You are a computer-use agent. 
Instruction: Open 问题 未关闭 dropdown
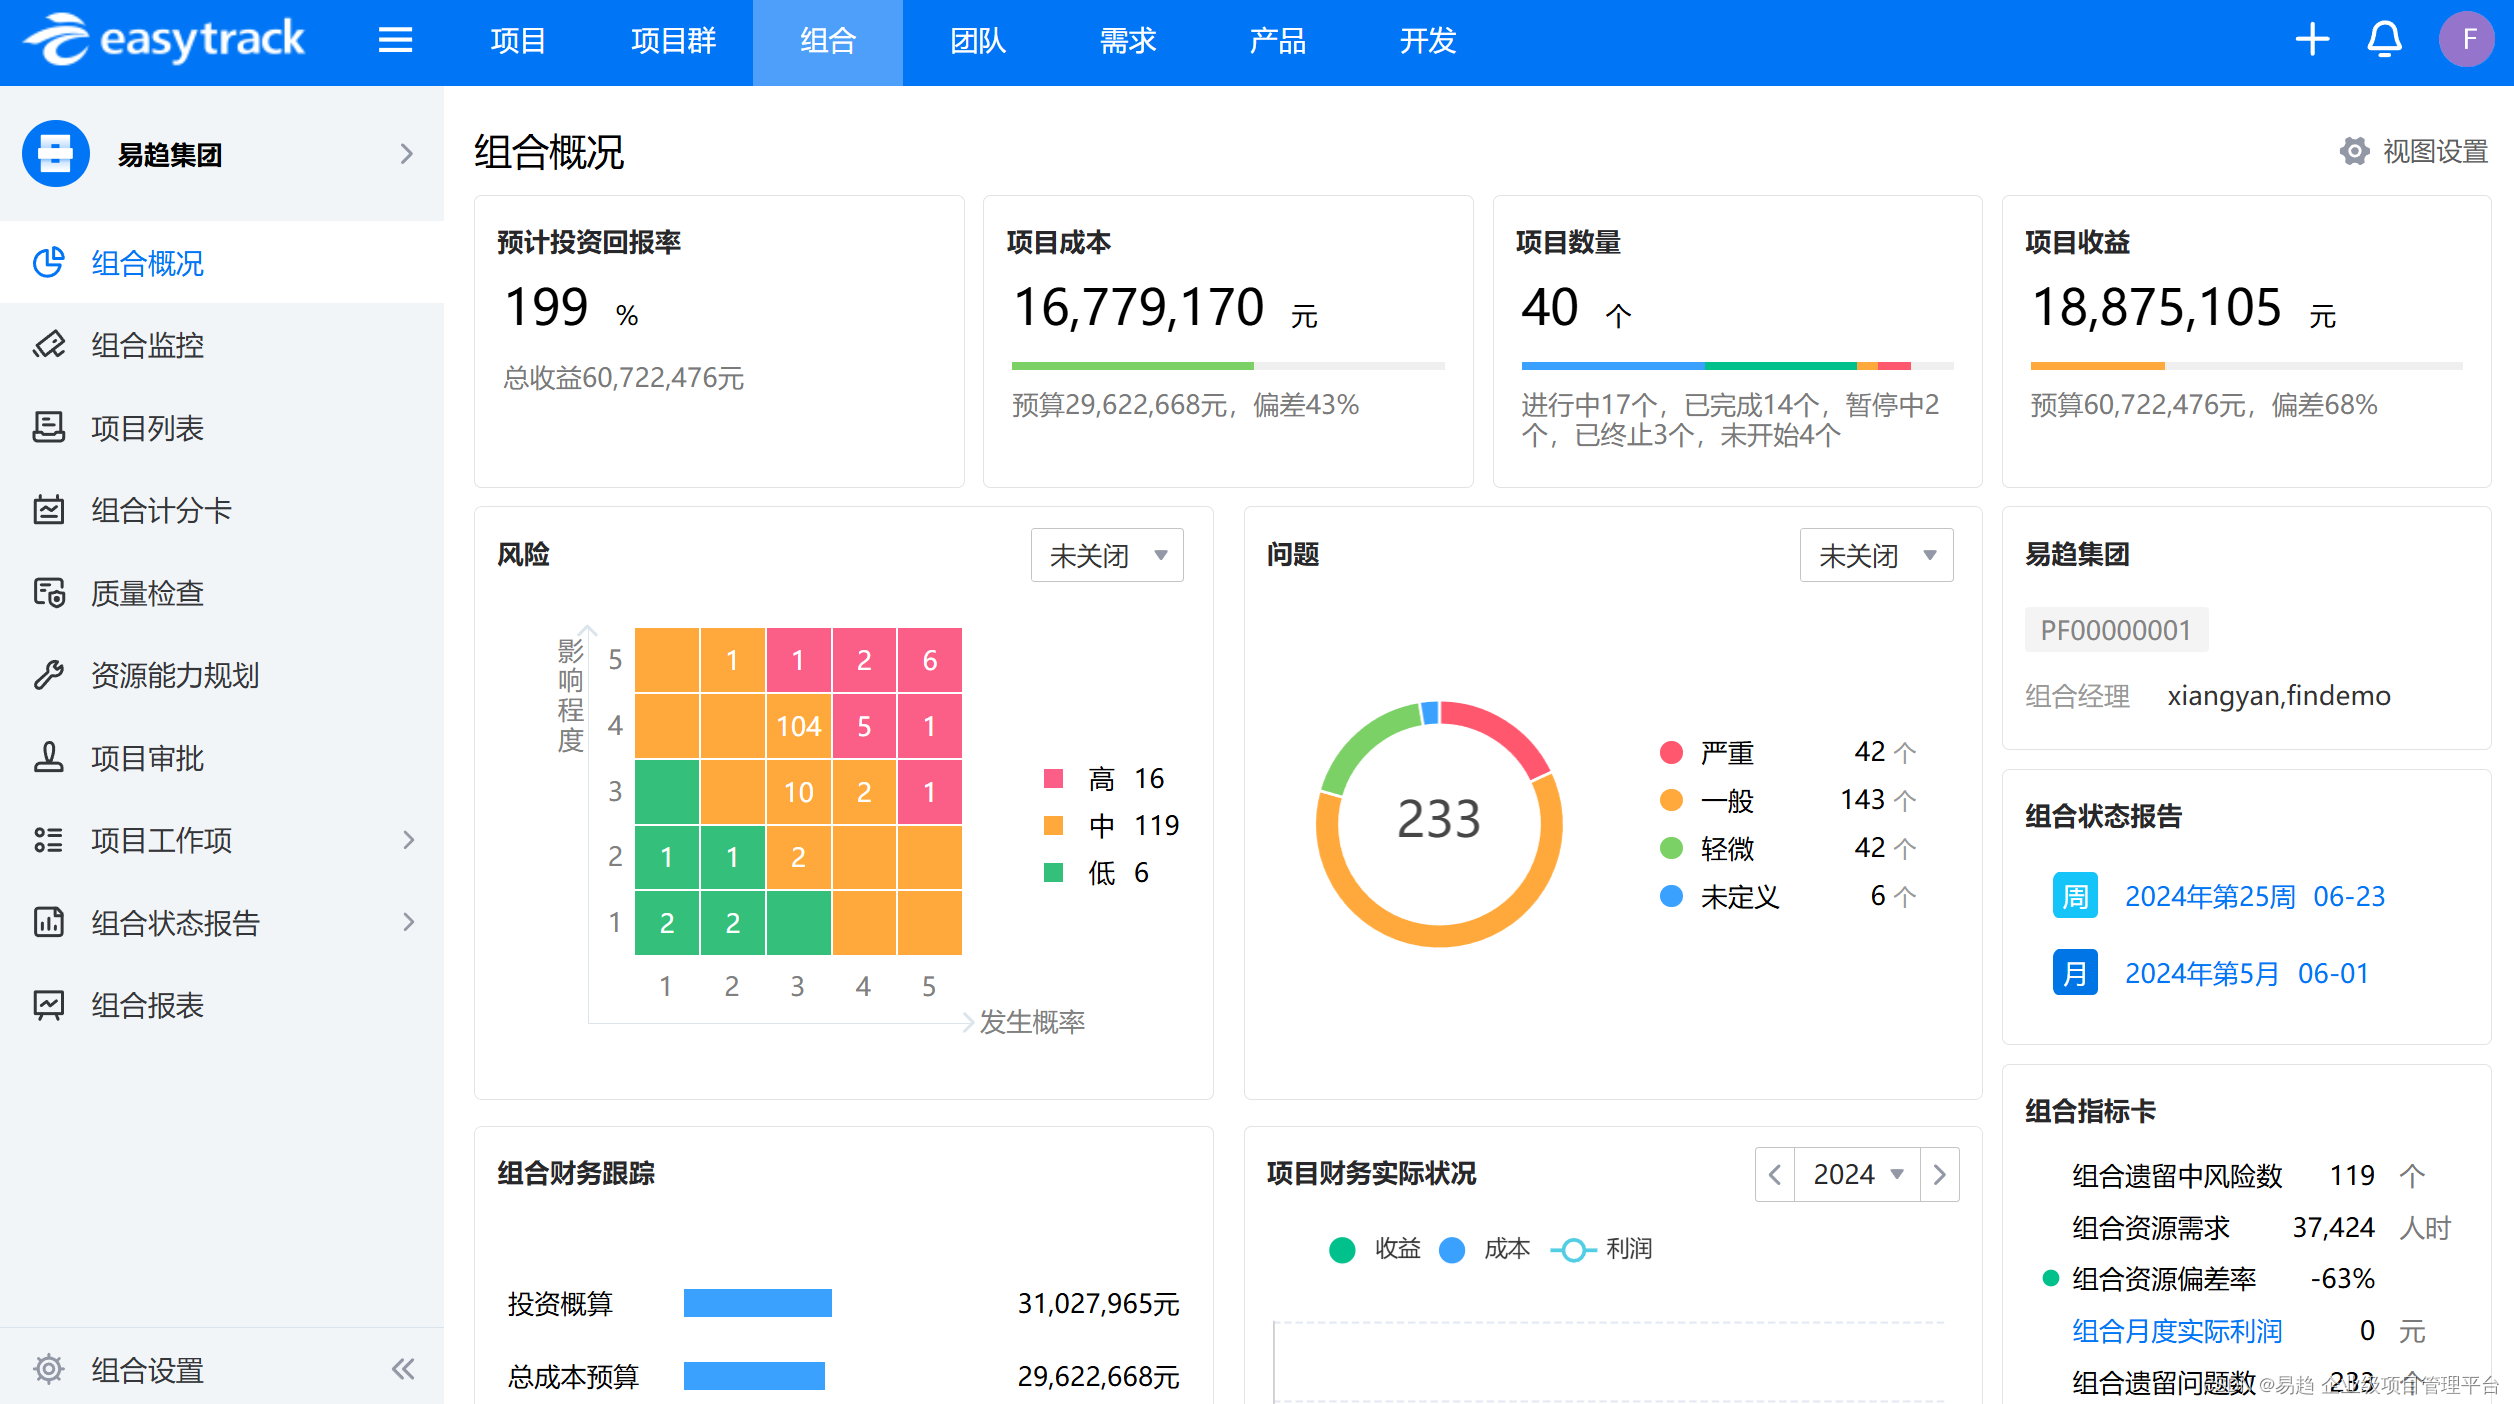click(1876, 555)
